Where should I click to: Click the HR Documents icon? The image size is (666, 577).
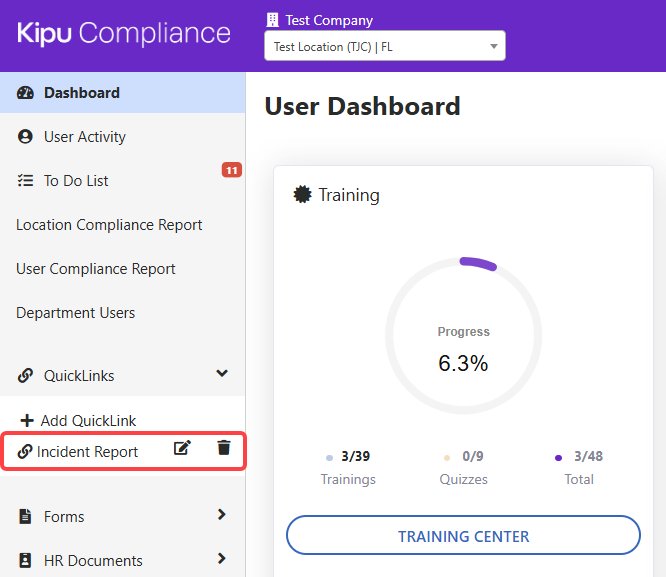click(x=26, y=561)
